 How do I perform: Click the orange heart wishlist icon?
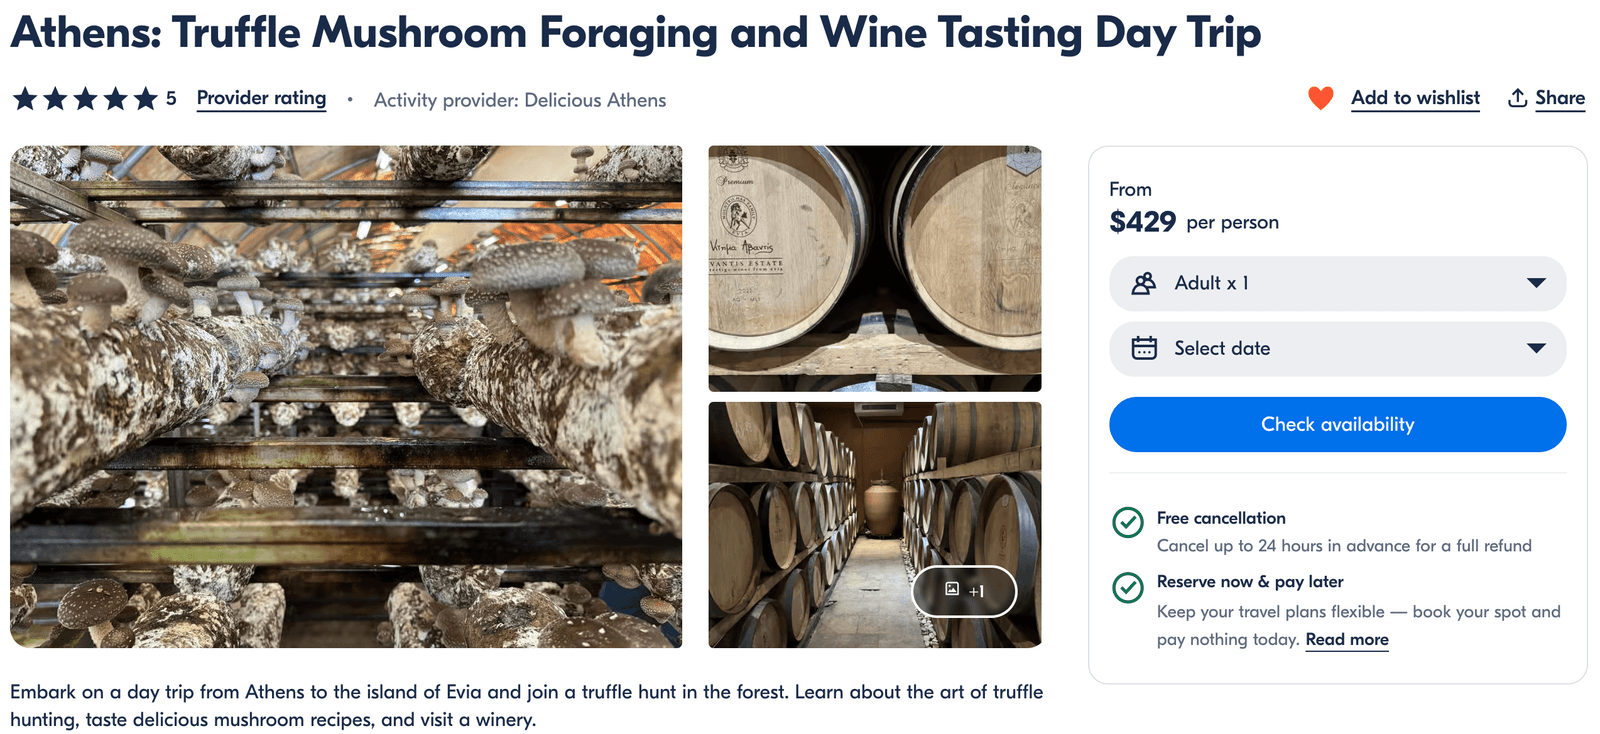1320,98
